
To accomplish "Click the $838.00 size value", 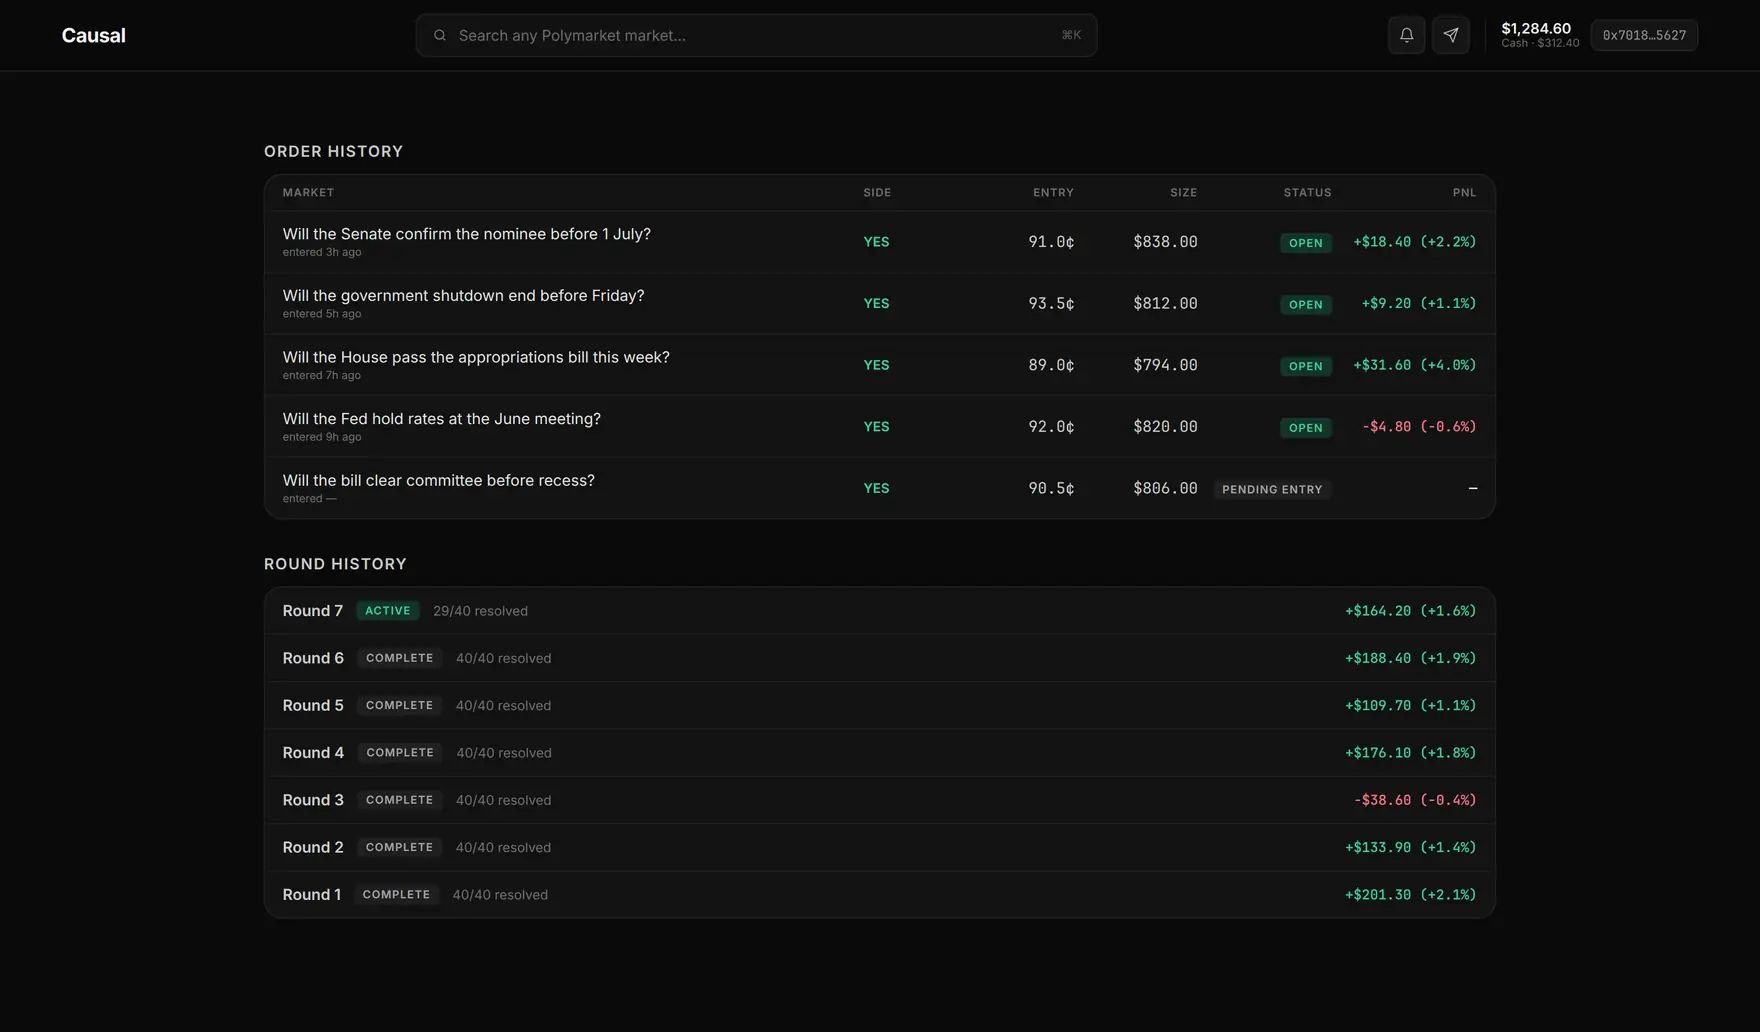I will (1165, 242).
